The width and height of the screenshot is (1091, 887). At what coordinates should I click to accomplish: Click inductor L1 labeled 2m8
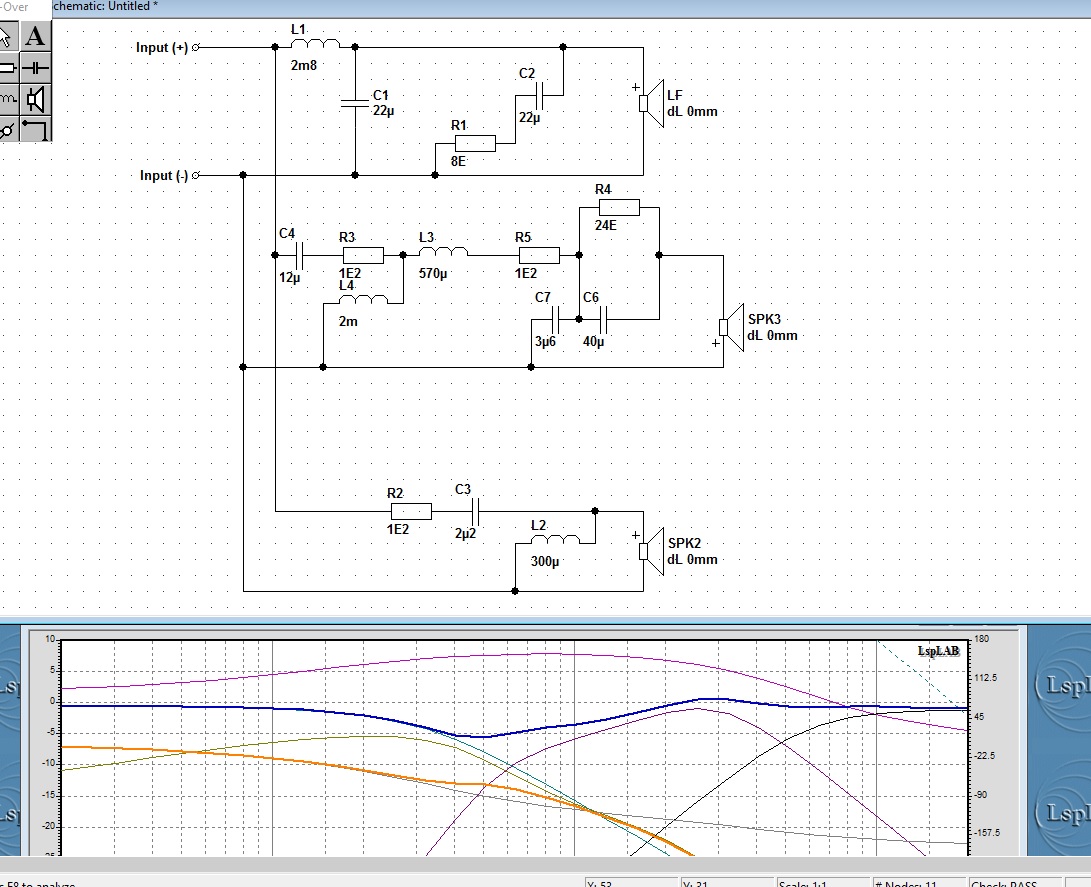click(315, 44)
